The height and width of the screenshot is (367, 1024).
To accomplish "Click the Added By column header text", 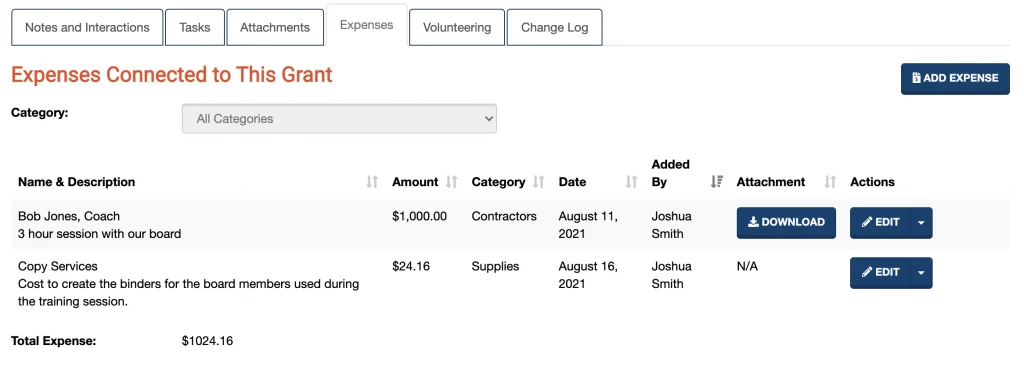I will (x=671, y=173).
